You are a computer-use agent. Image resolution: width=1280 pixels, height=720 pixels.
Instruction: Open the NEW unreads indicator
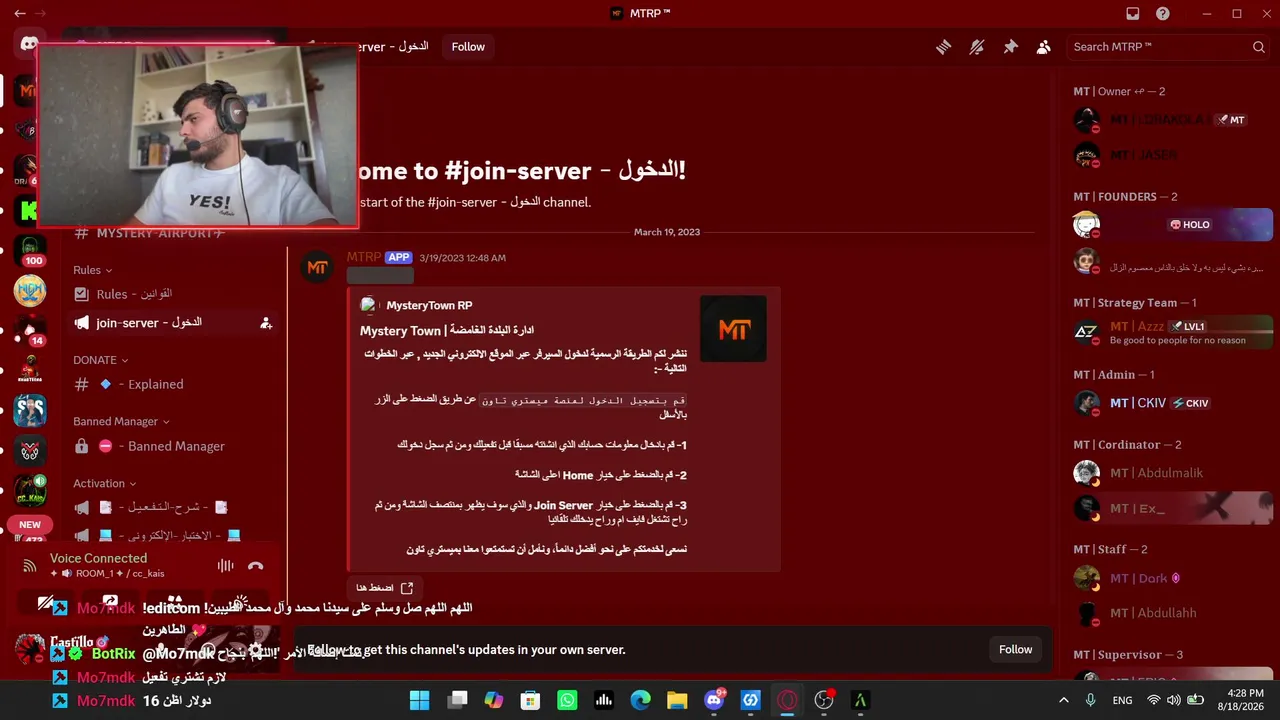pos(30,525)
